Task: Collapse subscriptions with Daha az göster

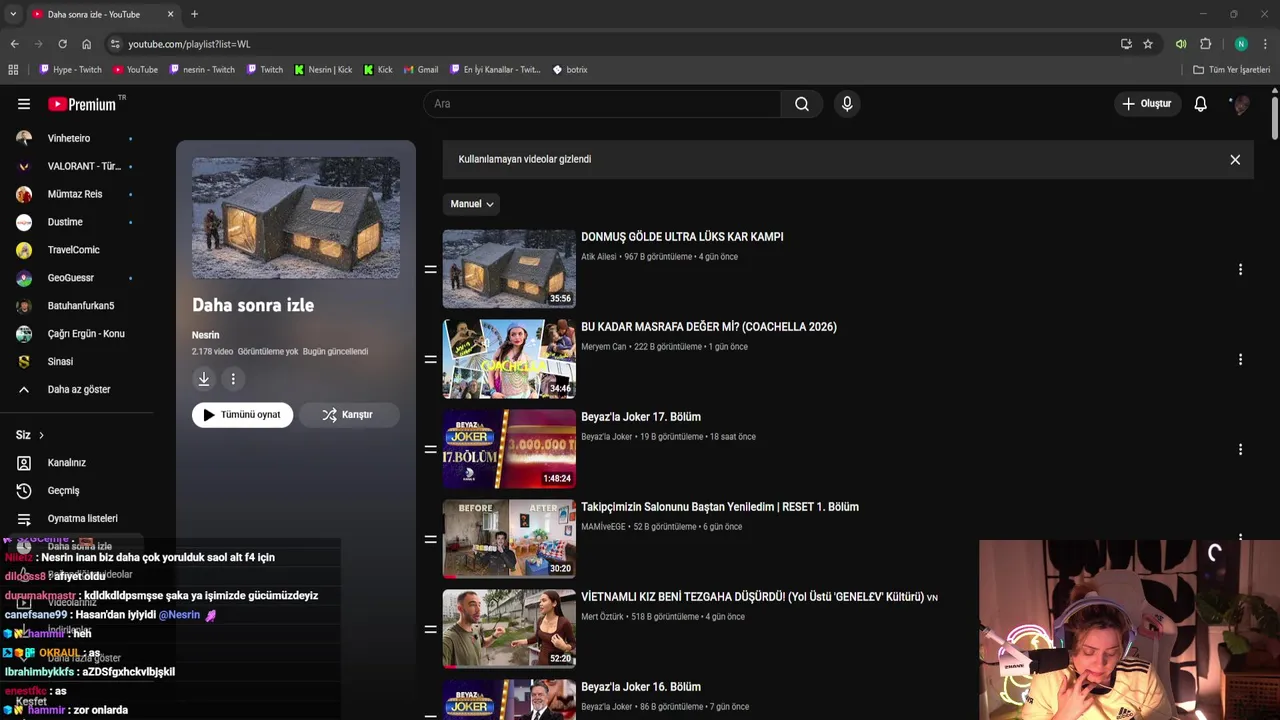Action: point(77,390)
